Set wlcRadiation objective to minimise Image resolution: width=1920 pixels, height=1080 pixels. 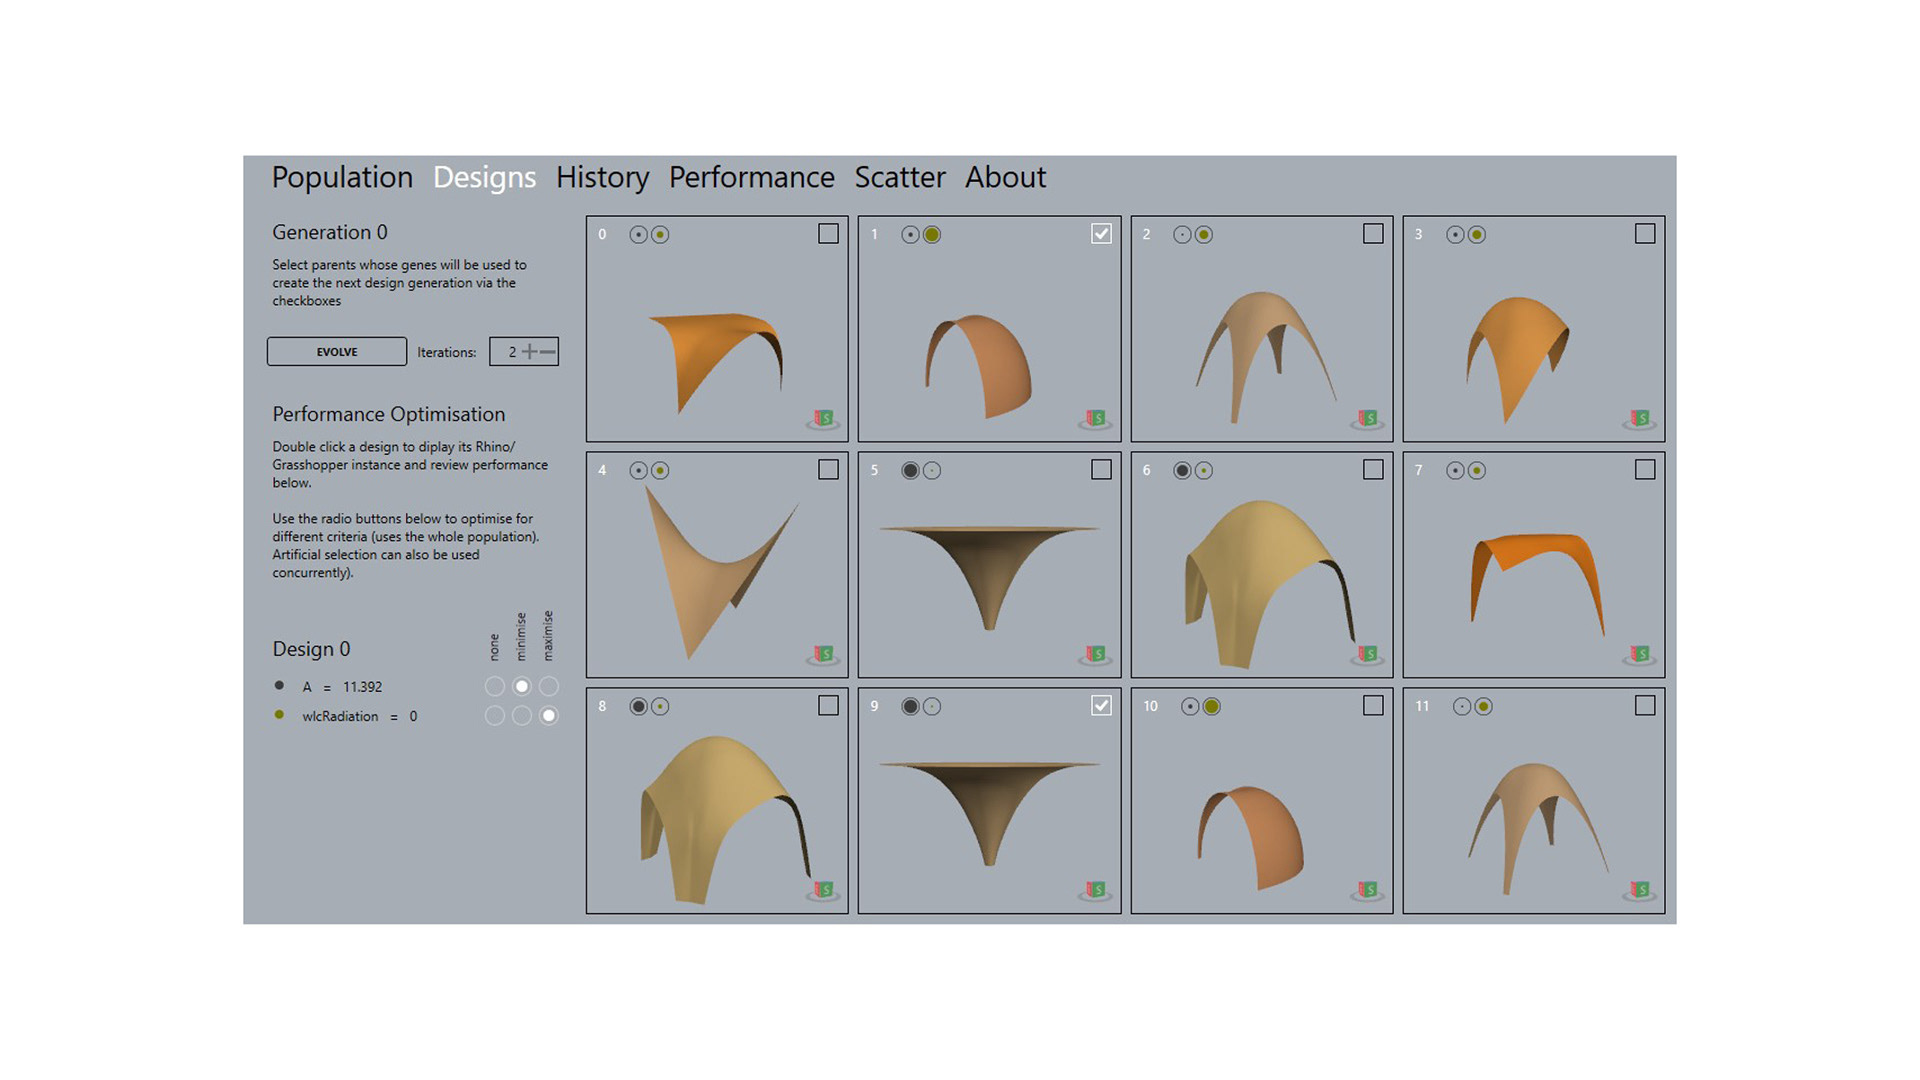coord(521,716)
